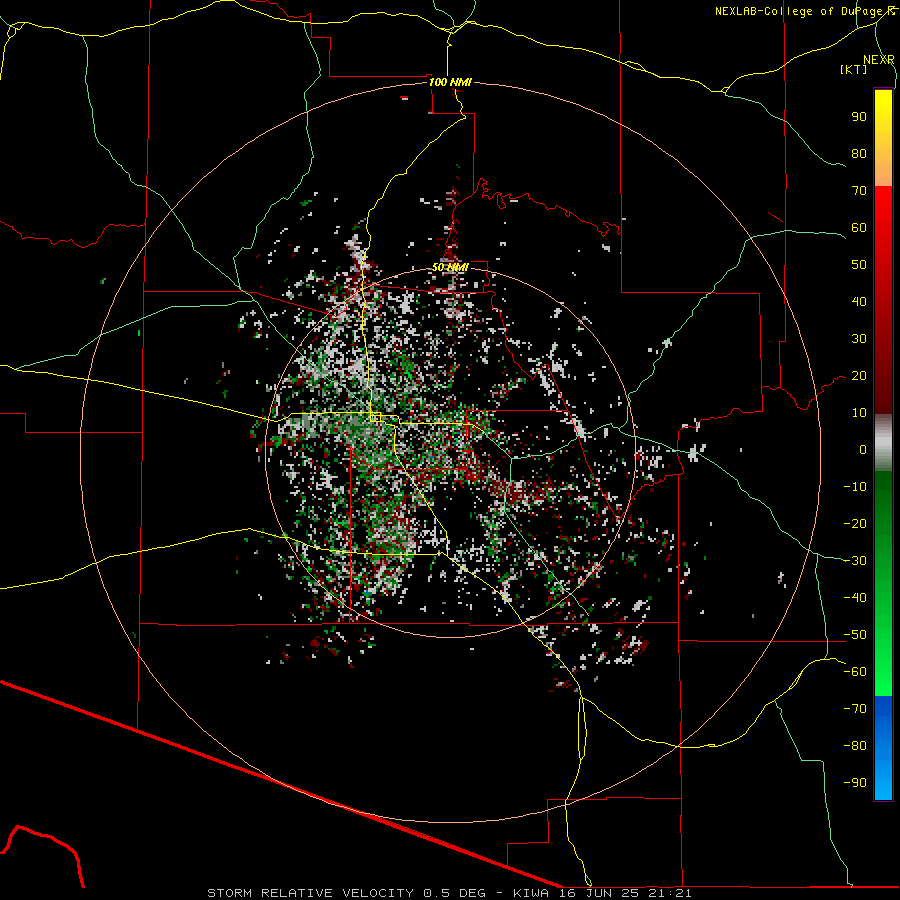Pick the gray zero-velocity segment of the color bar
900x900 pixels.
pos(883,443)
